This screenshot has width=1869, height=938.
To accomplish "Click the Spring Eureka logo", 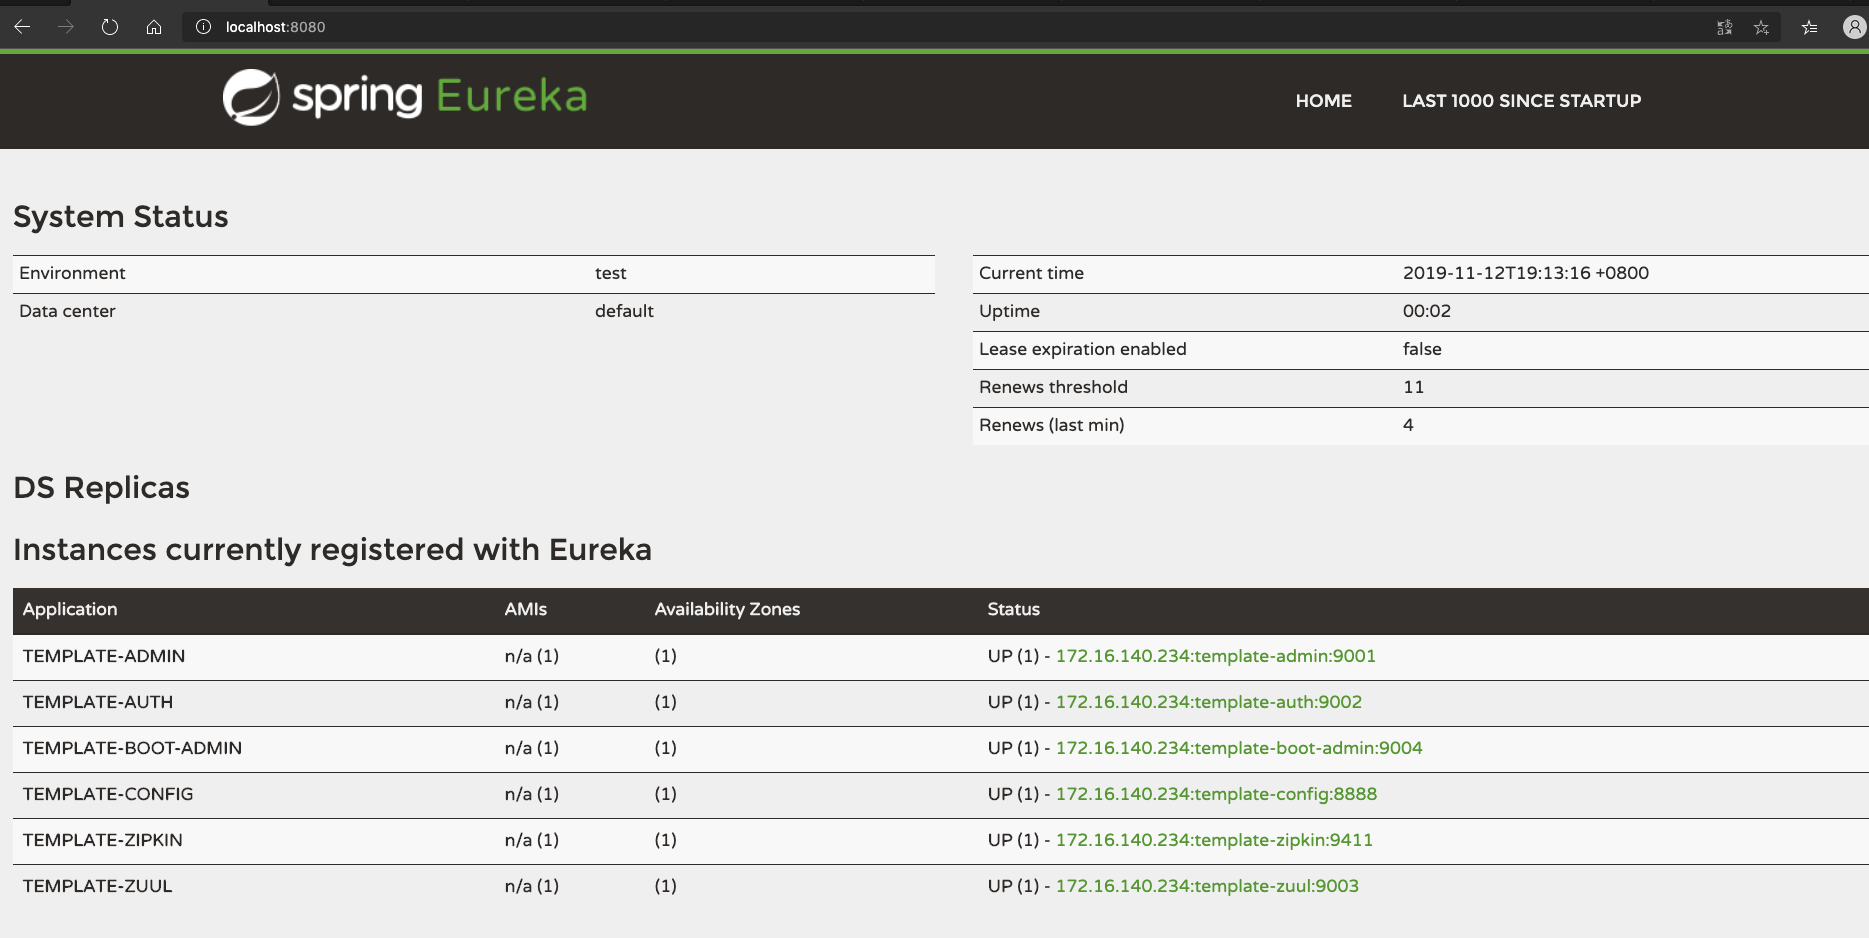I will coord(405,97).
